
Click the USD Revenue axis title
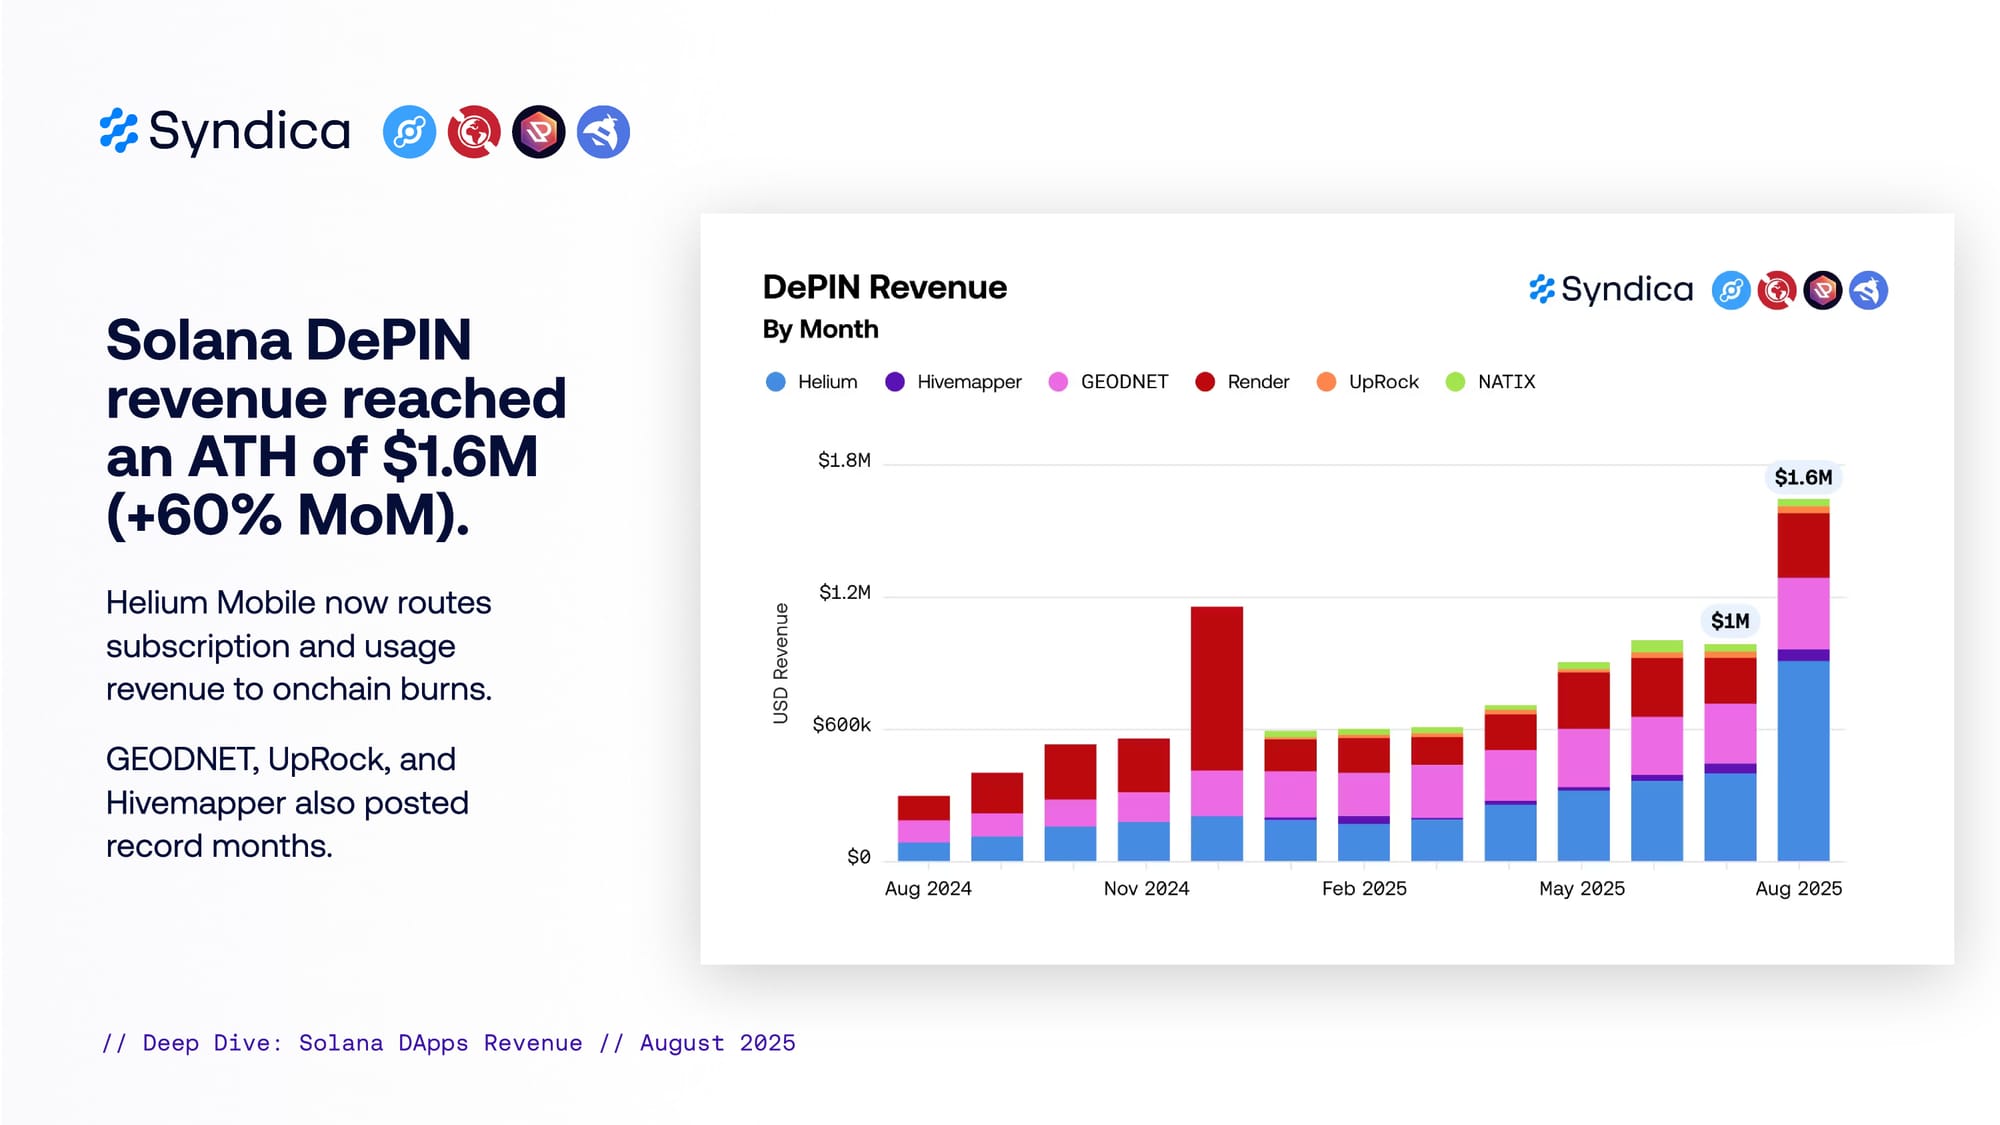point(781,663)
